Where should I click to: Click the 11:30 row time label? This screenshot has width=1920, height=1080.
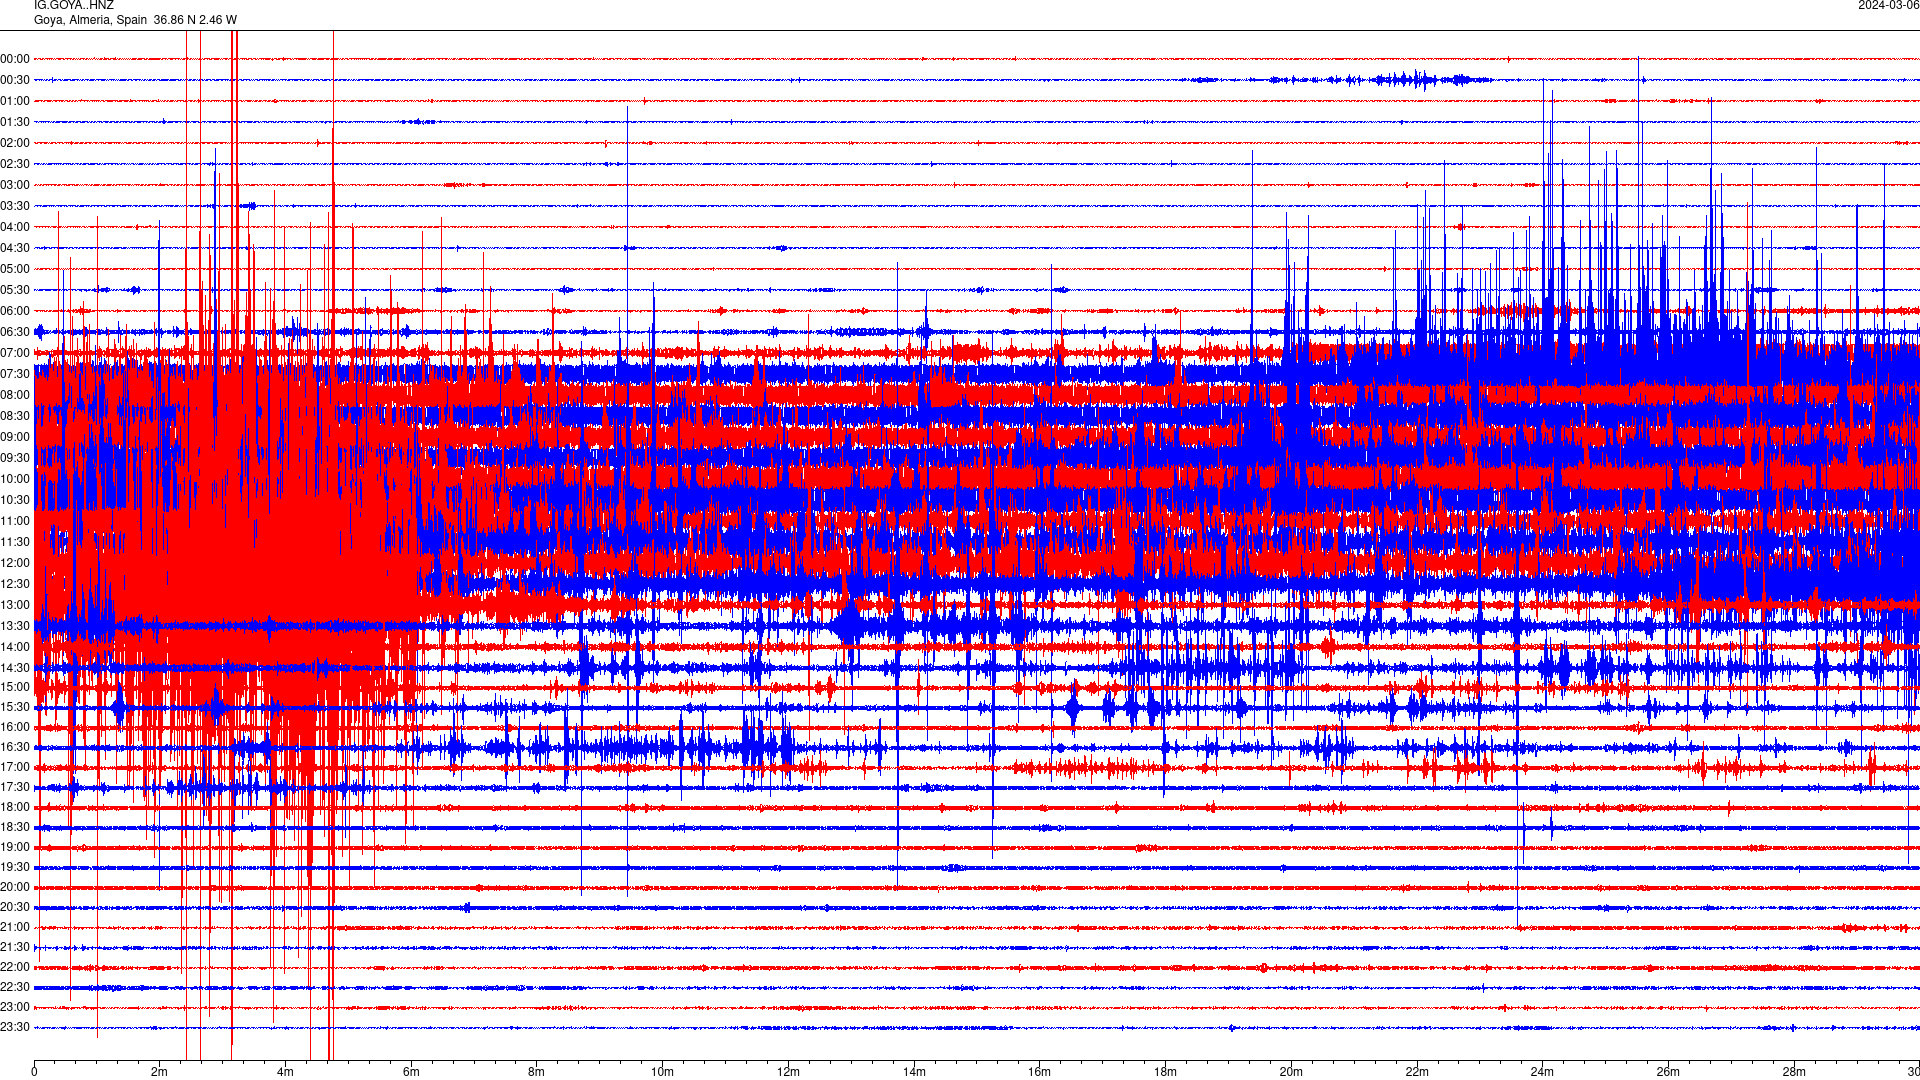tap(15, 542)
